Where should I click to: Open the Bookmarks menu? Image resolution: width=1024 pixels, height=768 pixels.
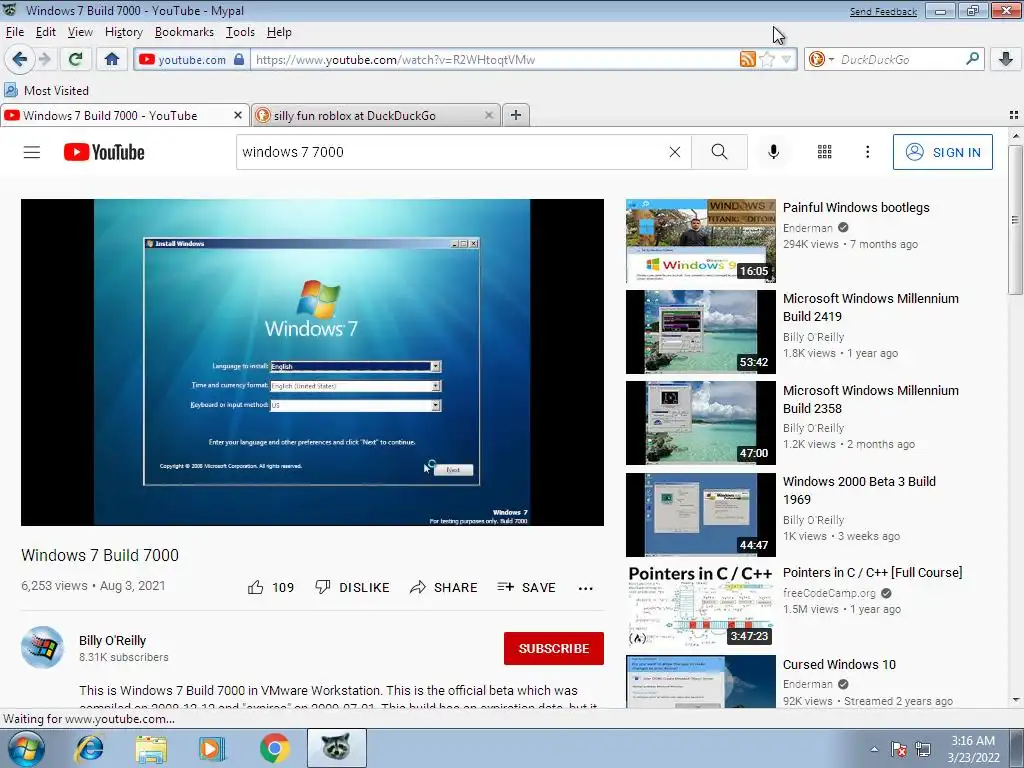pos(184,32)
